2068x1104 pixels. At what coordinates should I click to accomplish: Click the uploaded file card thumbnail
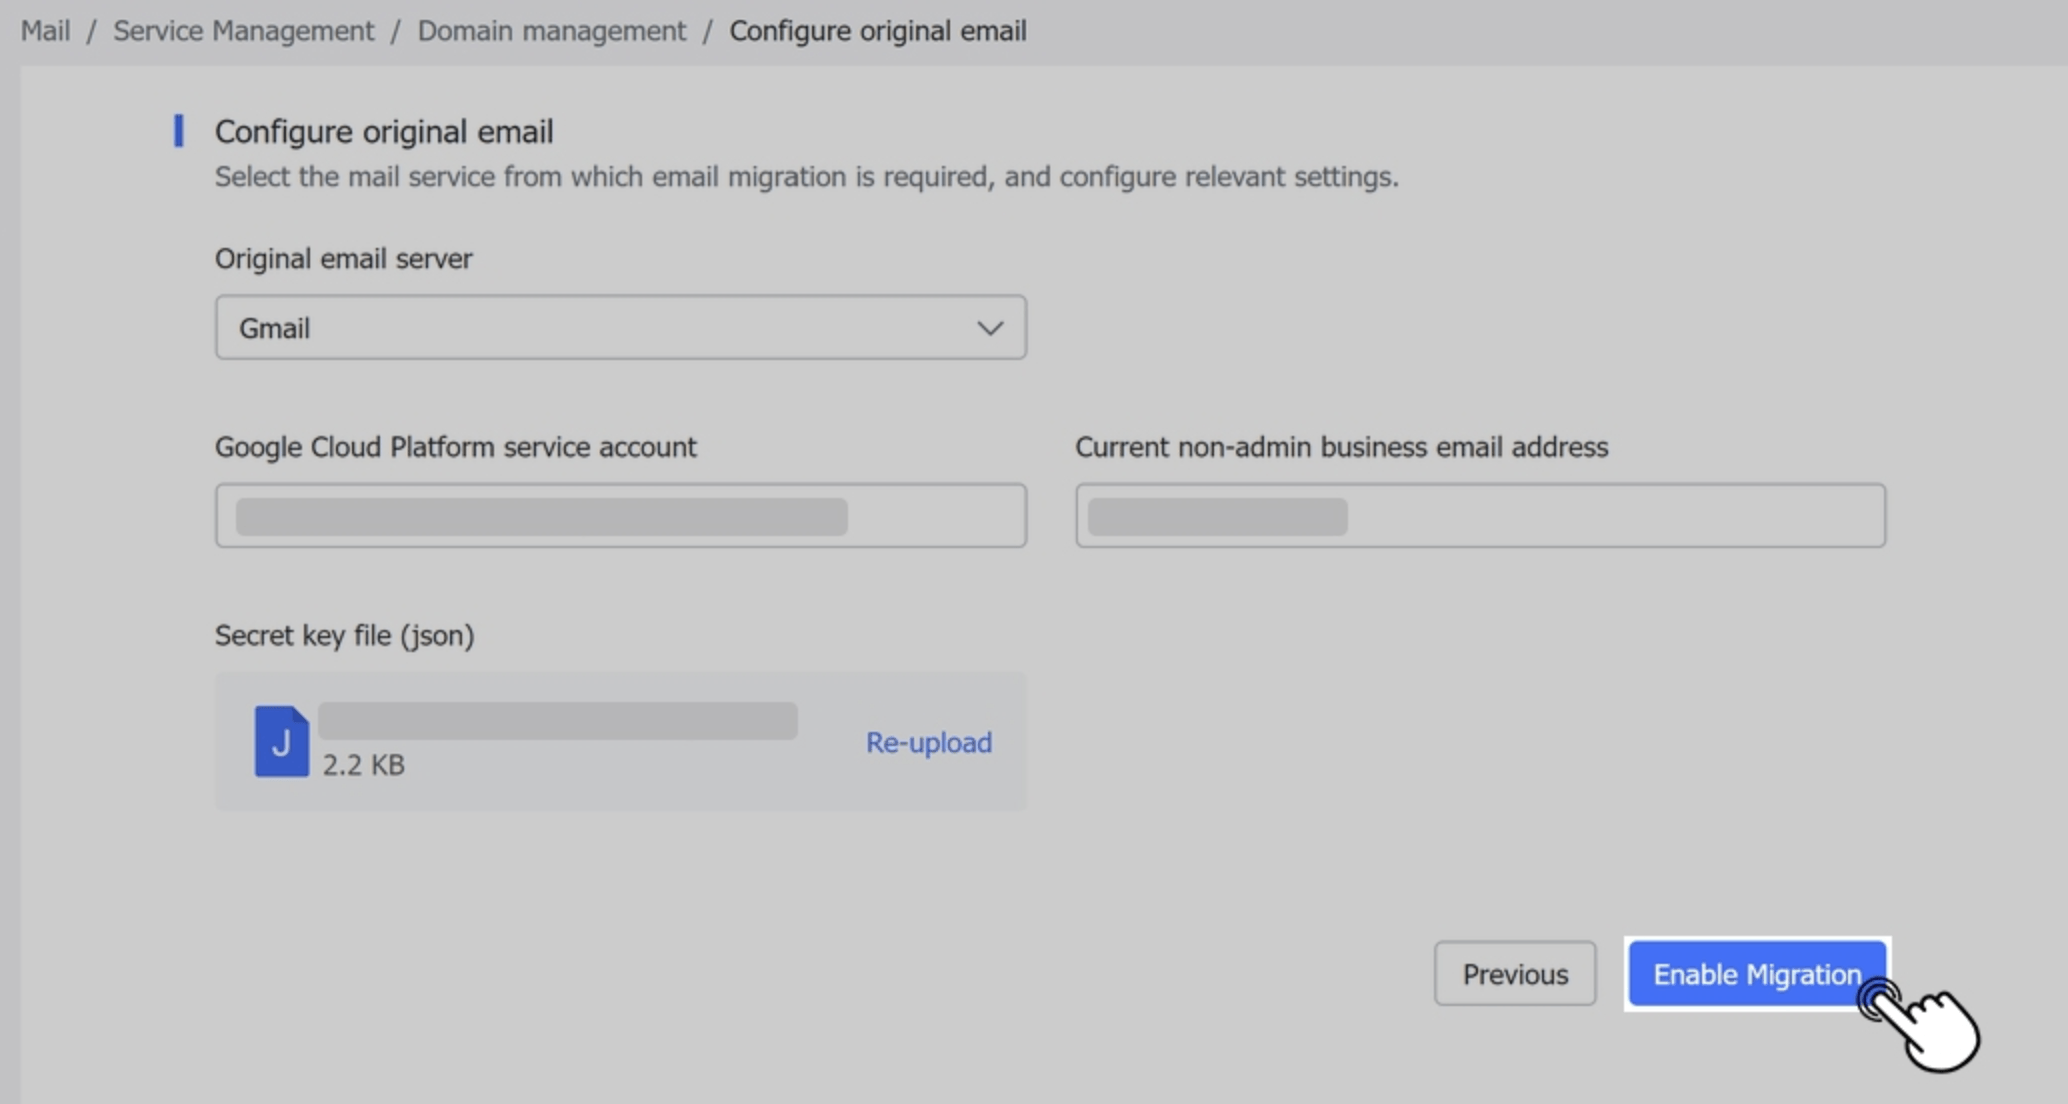pos(620,740)
